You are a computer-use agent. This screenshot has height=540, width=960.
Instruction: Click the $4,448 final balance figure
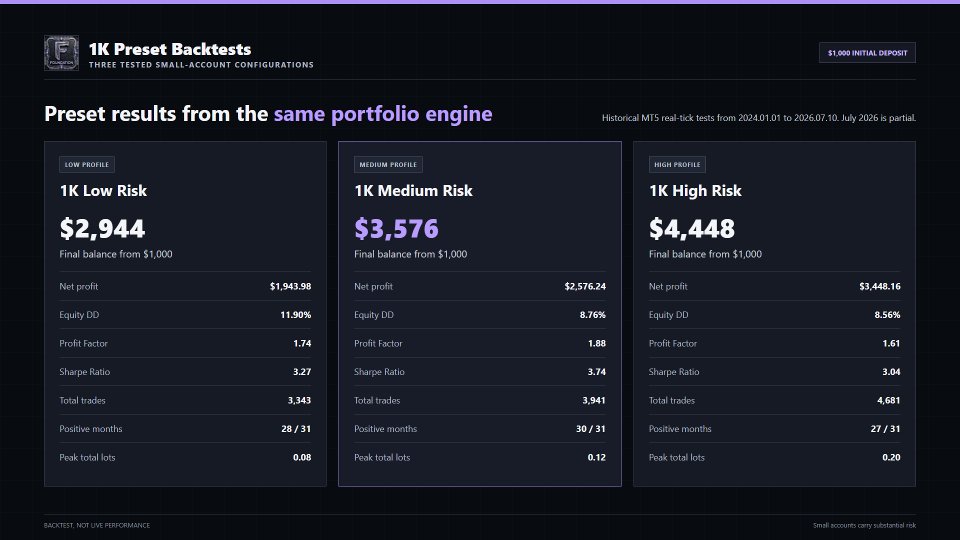tap(692, 228)
